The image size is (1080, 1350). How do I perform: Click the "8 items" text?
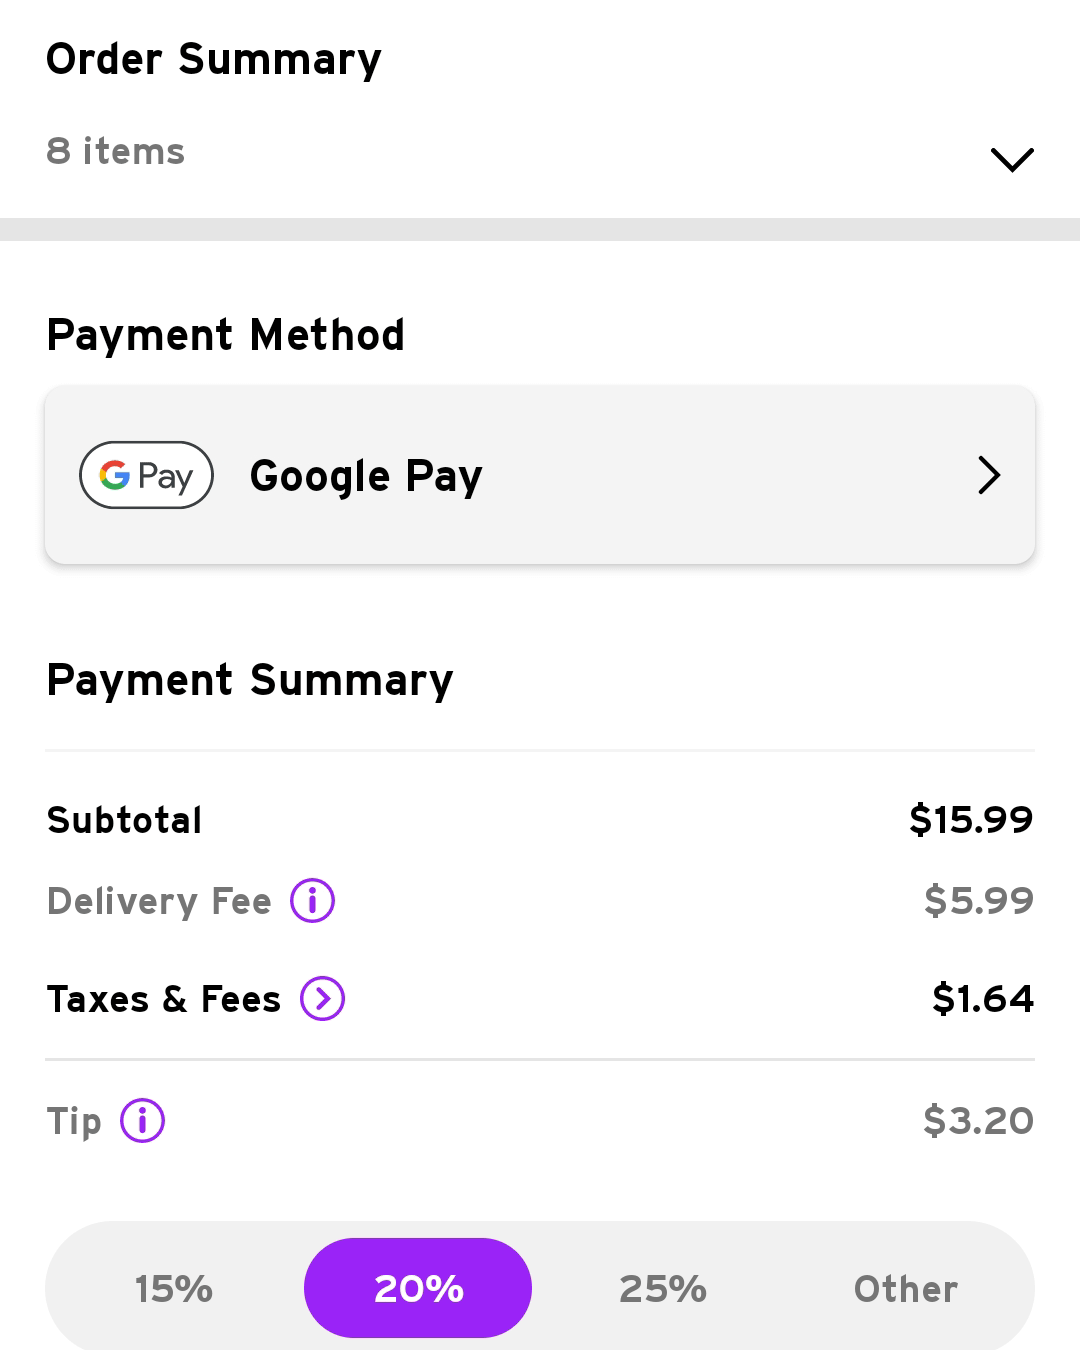coord(116,152)
